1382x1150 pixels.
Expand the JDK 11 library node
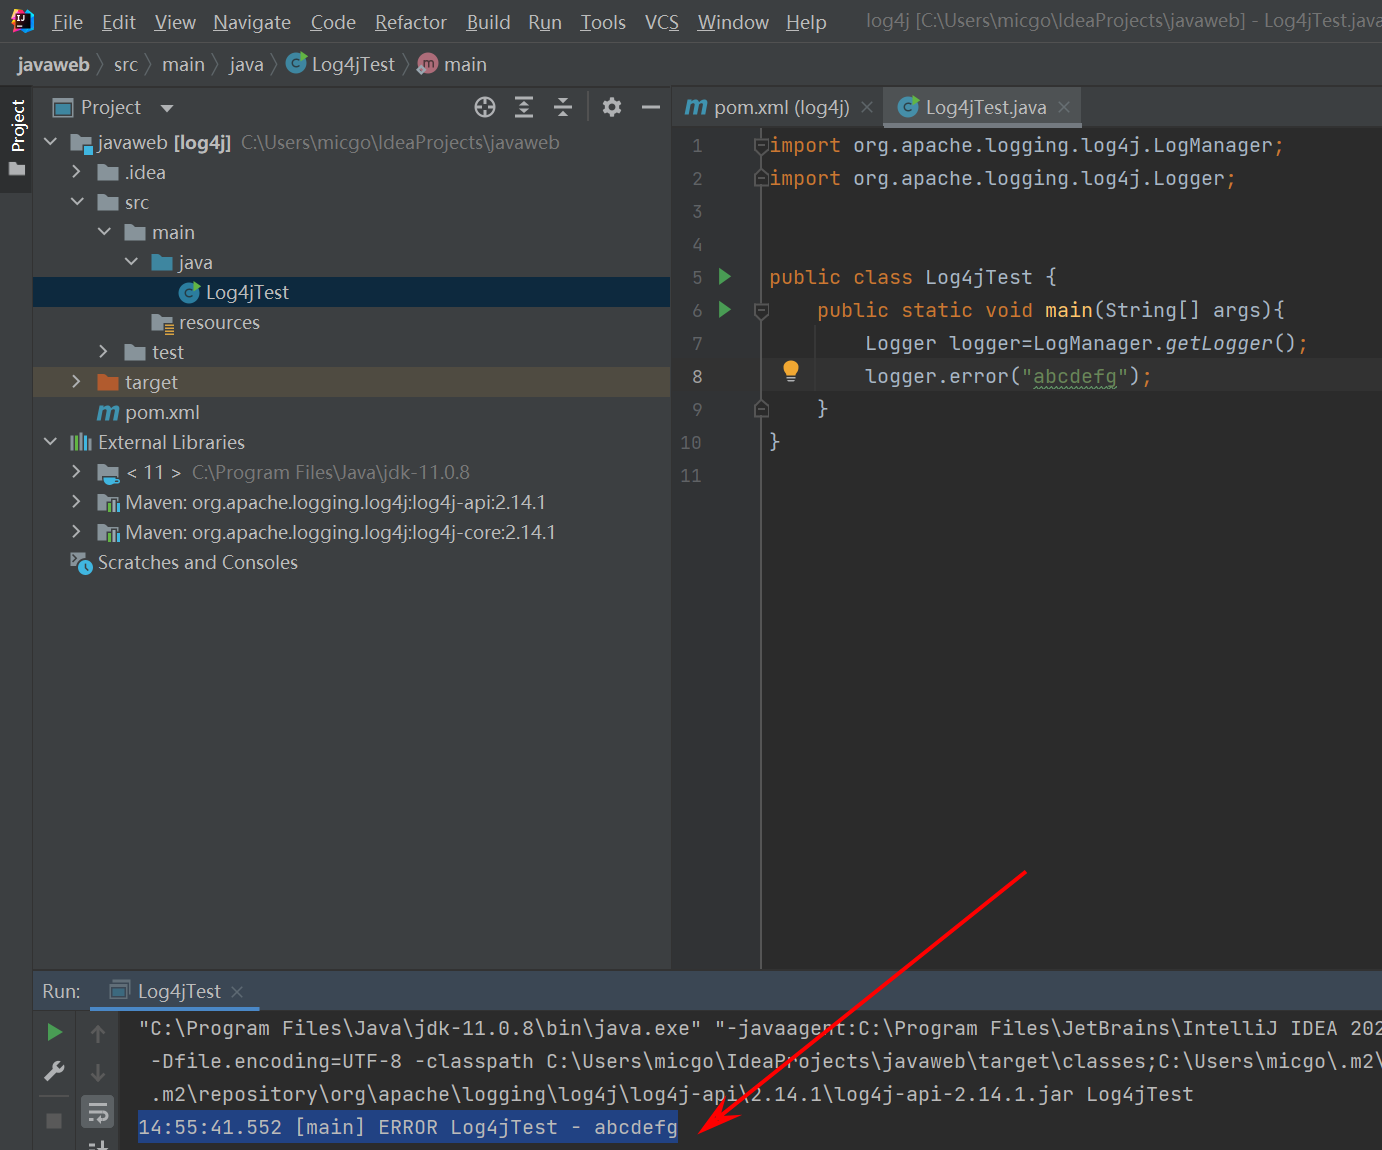(x=77, y=472)
